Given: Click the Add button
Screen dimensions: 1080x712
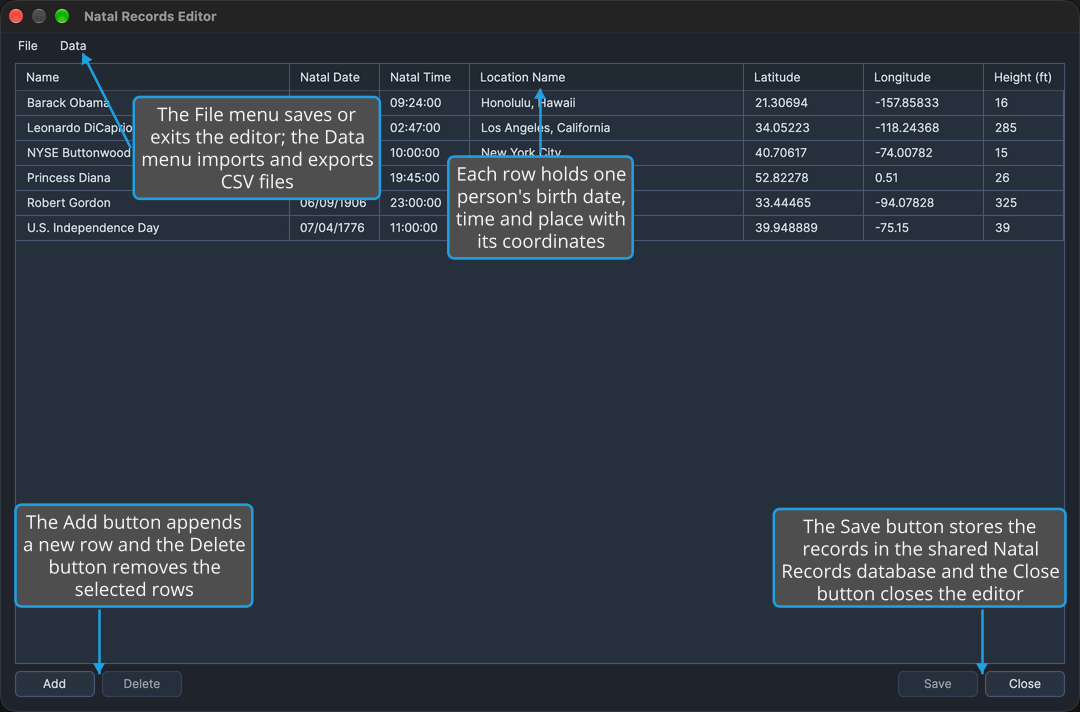Looking at the screenshot, I should click(x=54, y=684).
